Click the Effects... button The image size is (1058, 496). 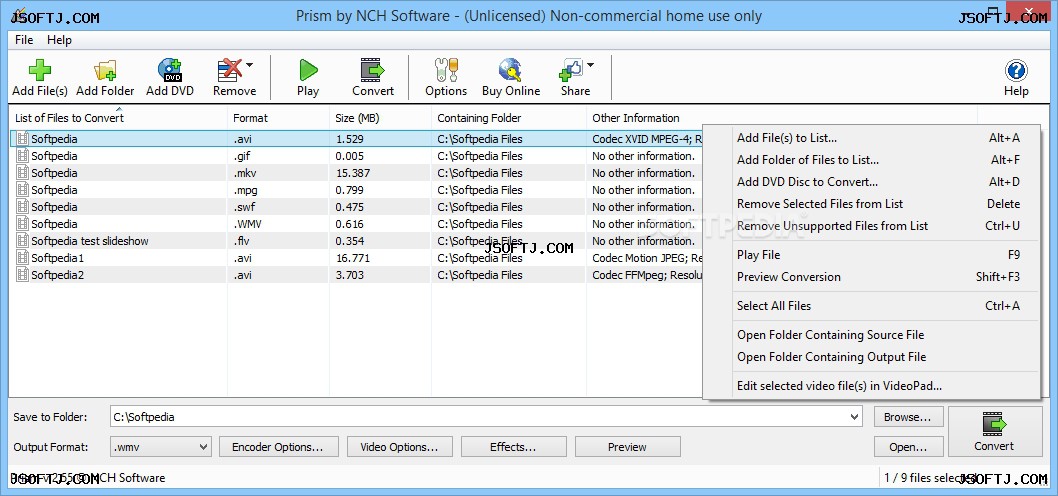point(513,447)
